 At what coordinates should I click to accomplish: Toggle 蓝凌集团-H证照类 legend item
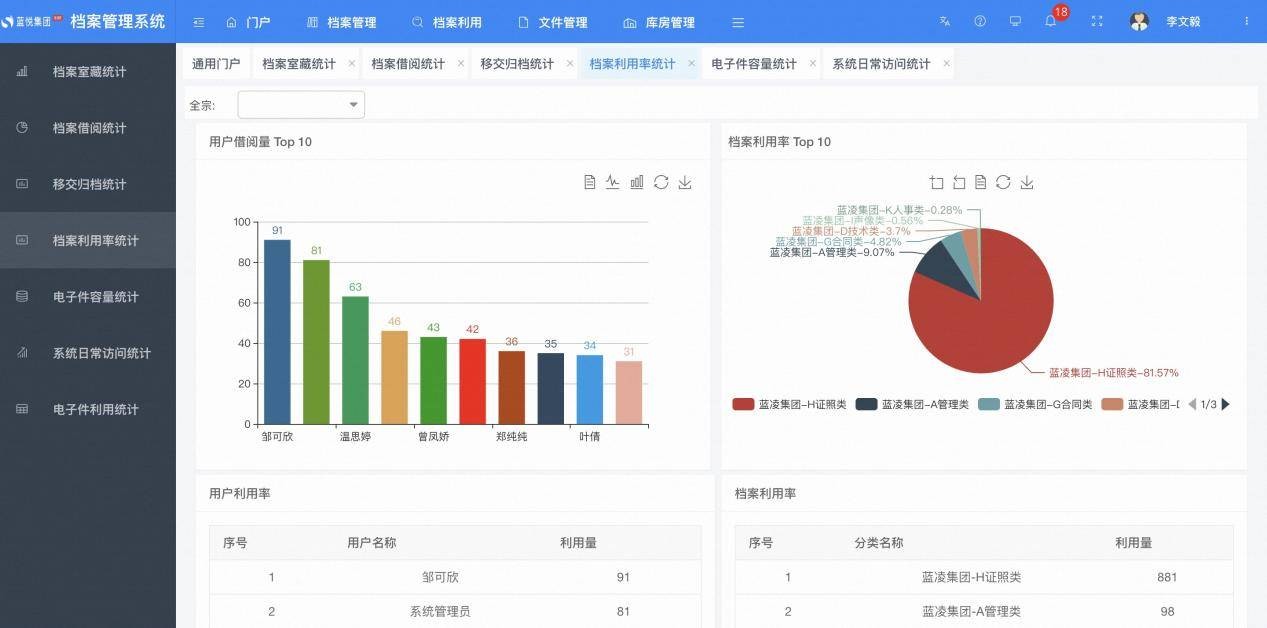(789, 404)
